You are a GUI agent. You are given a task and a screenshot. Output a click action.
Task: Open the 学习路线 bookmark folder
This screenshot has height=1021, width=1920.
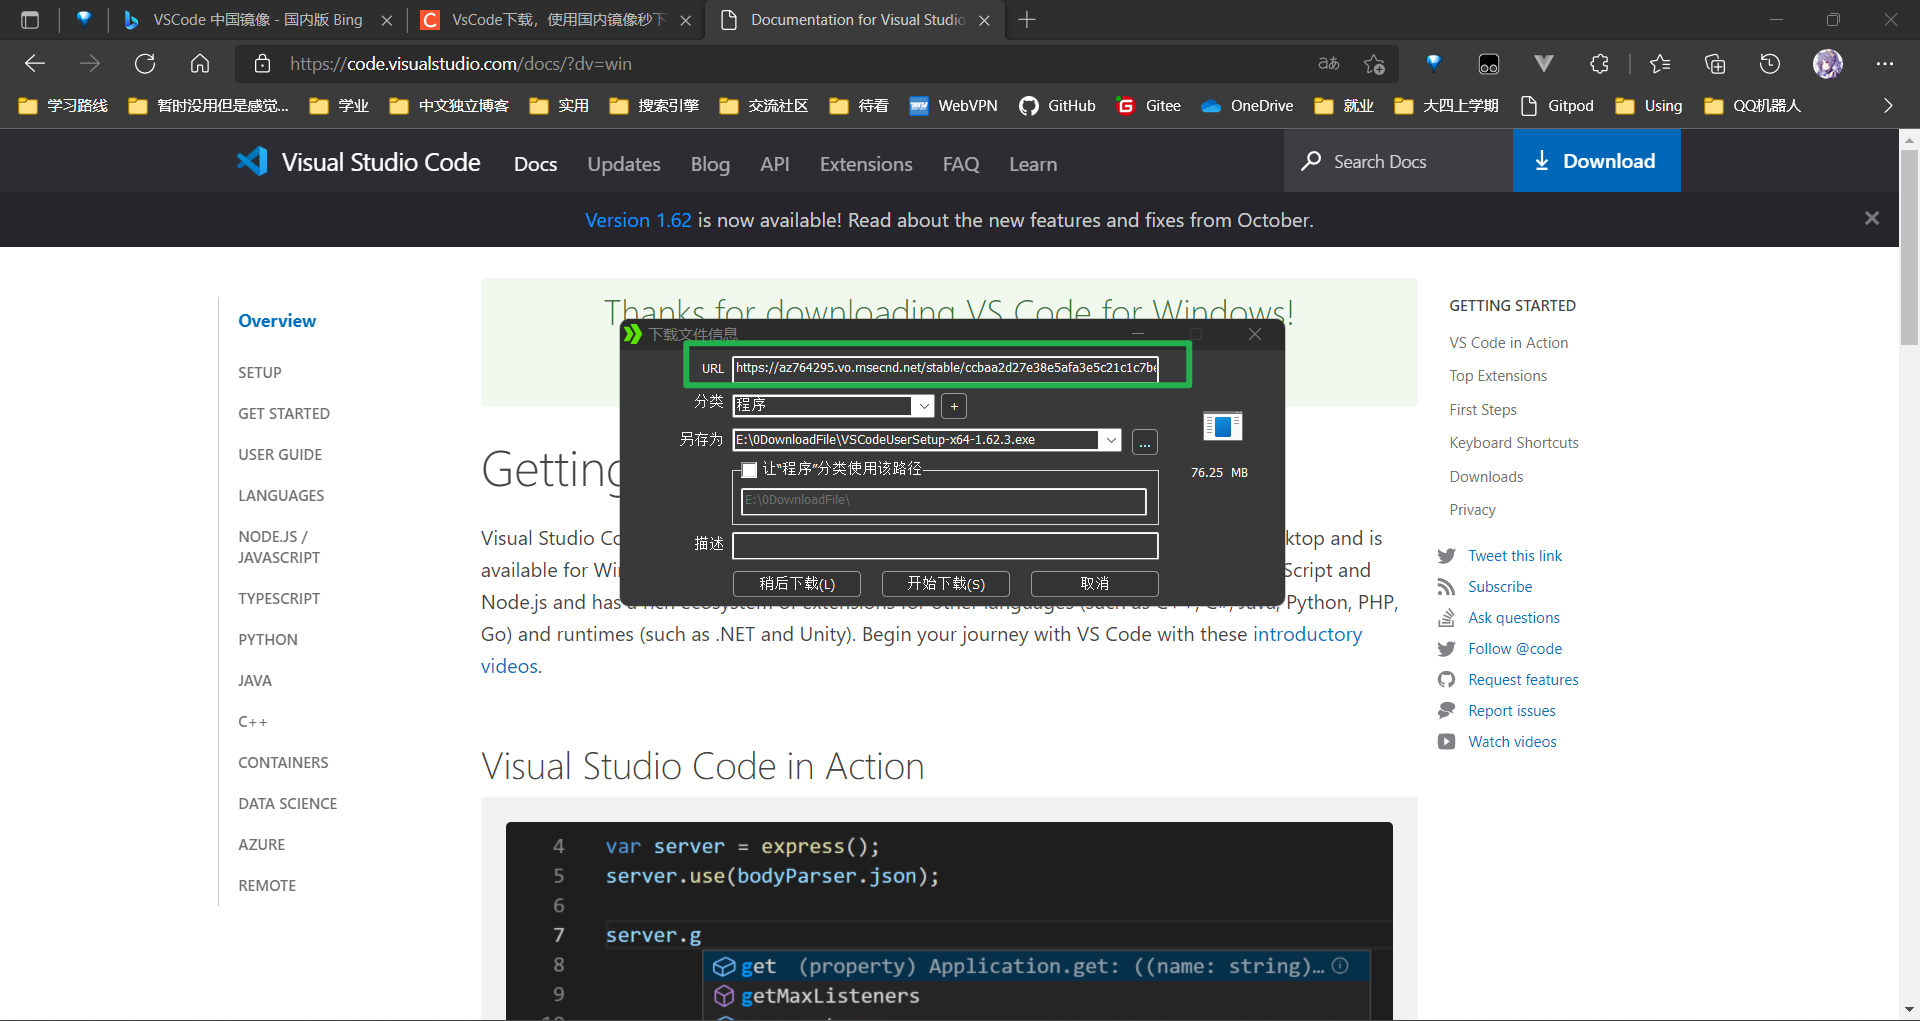tap(63, 106)
